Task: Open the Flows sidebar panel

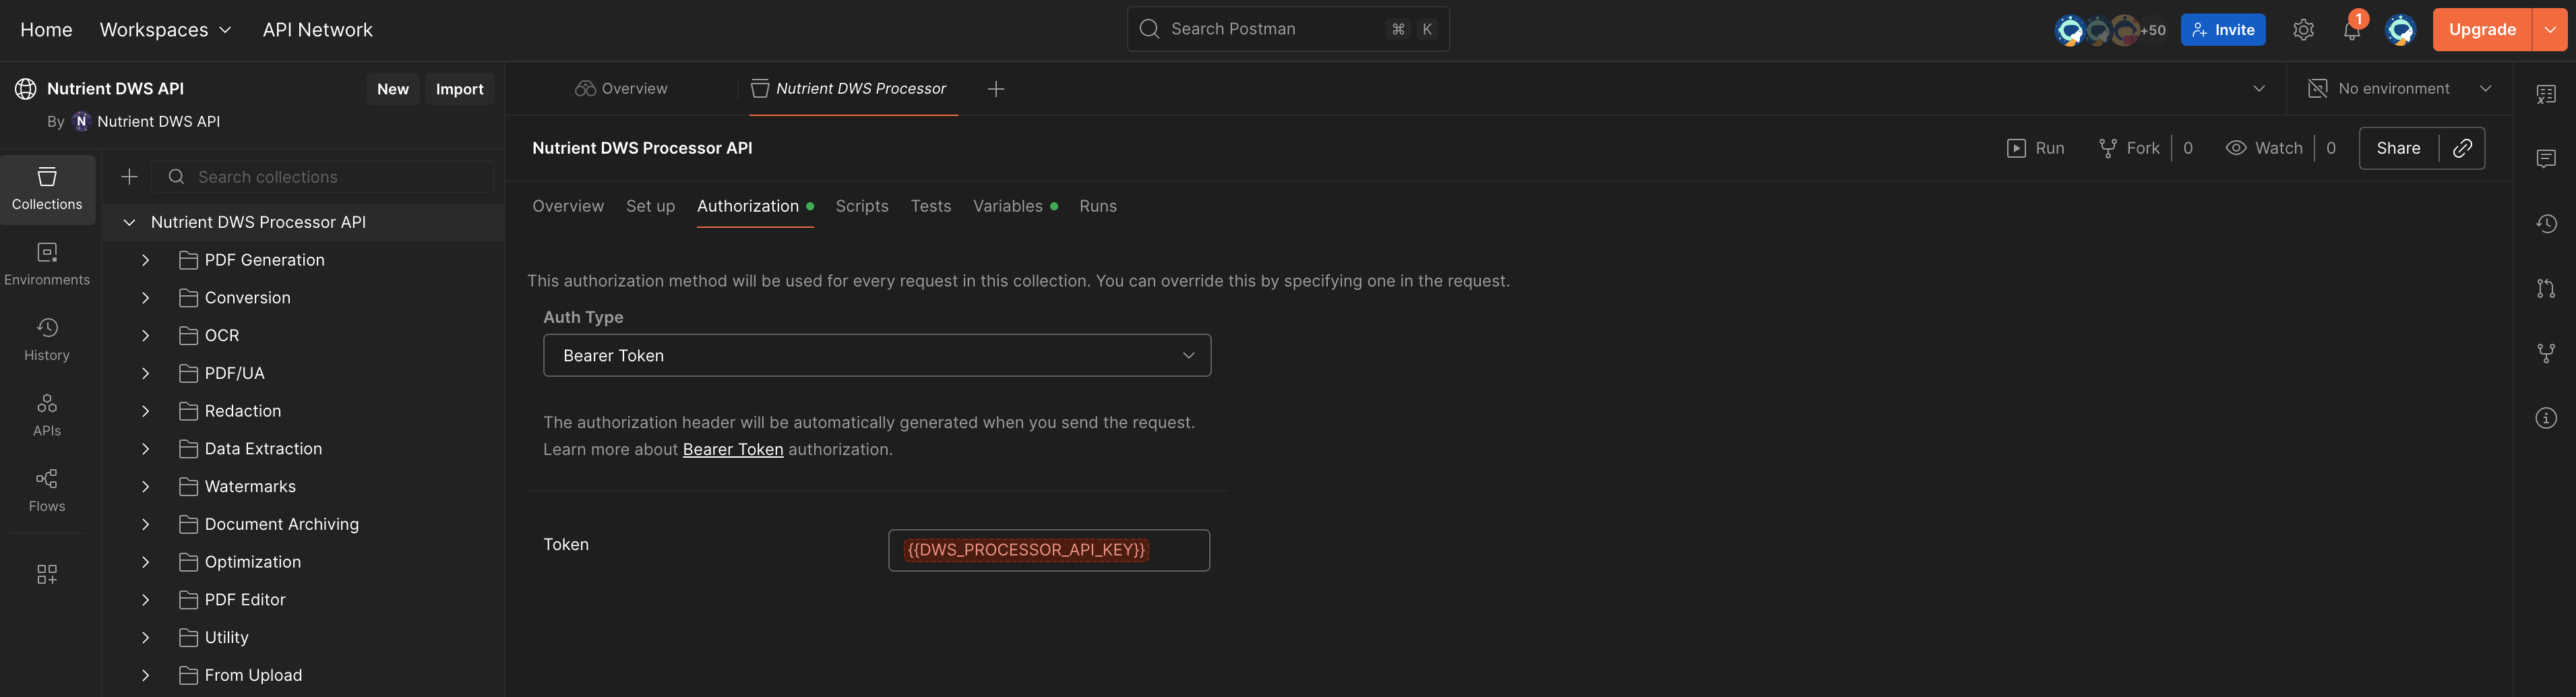Action: point(47,488)
